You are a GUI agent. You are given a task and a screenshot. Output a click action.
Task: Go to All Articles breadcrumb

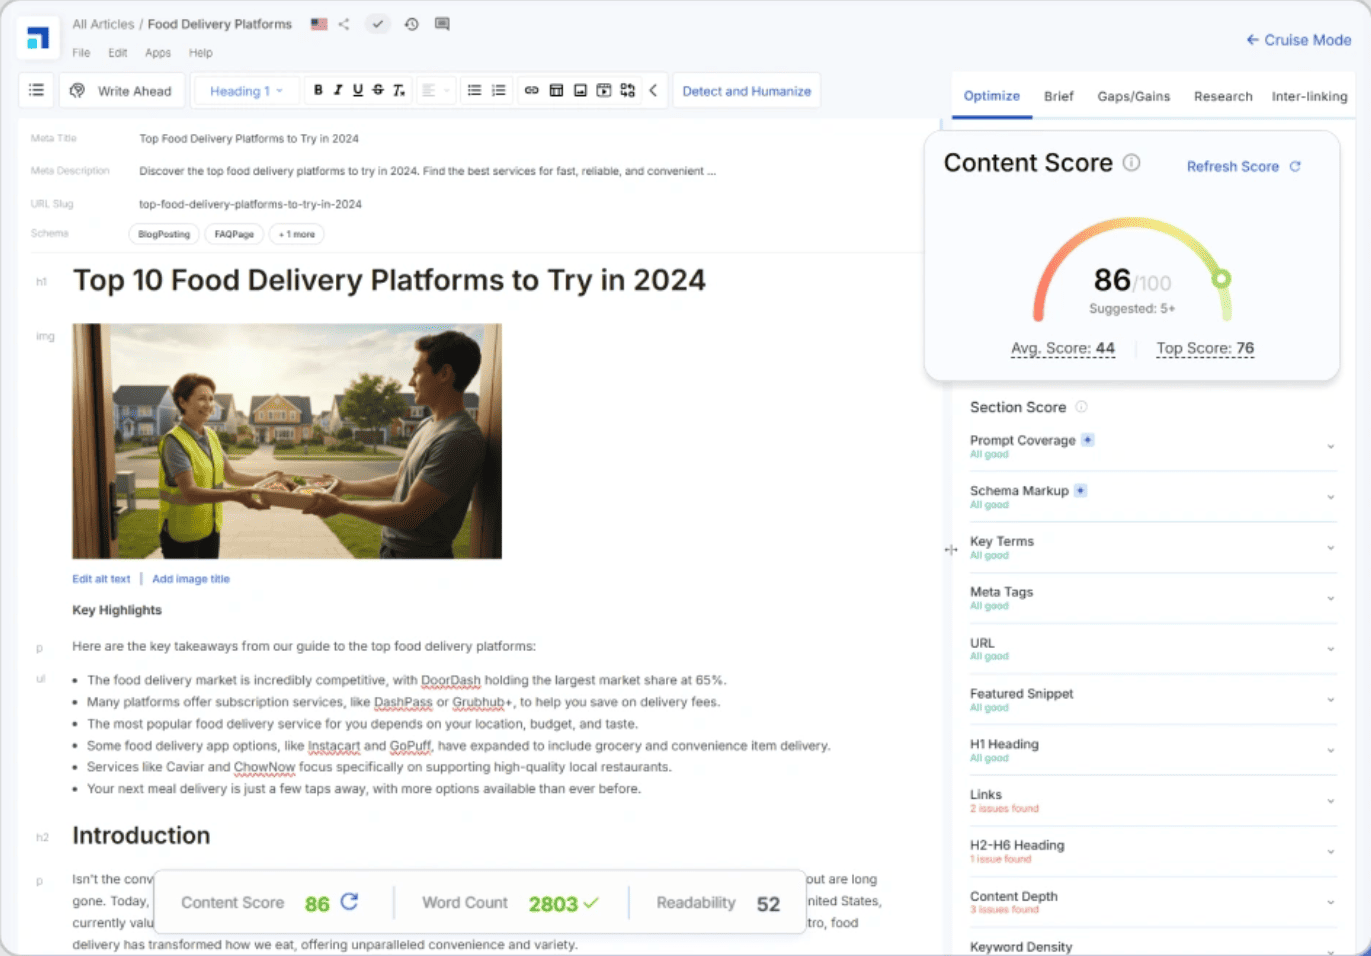[x=103, y=24]
